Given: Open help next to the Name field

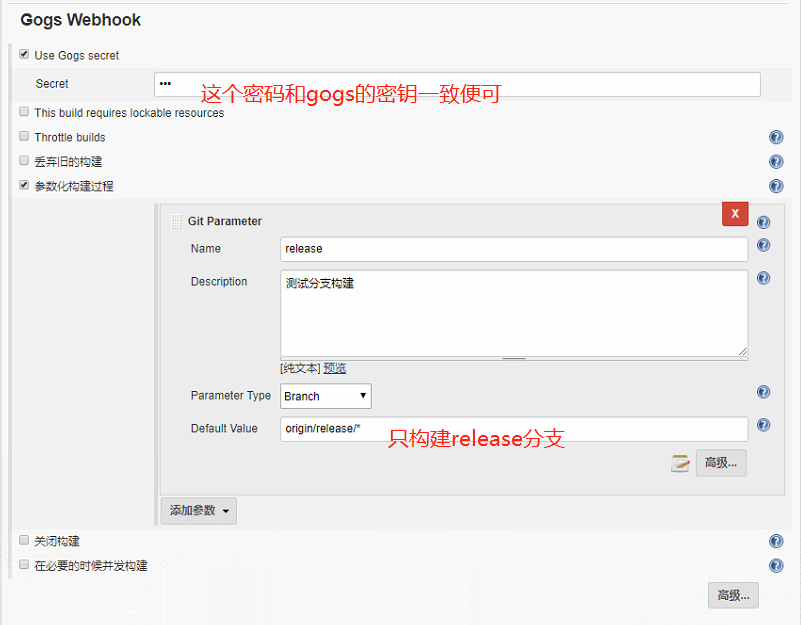Looking at the screenshot, I should (763, 245).
